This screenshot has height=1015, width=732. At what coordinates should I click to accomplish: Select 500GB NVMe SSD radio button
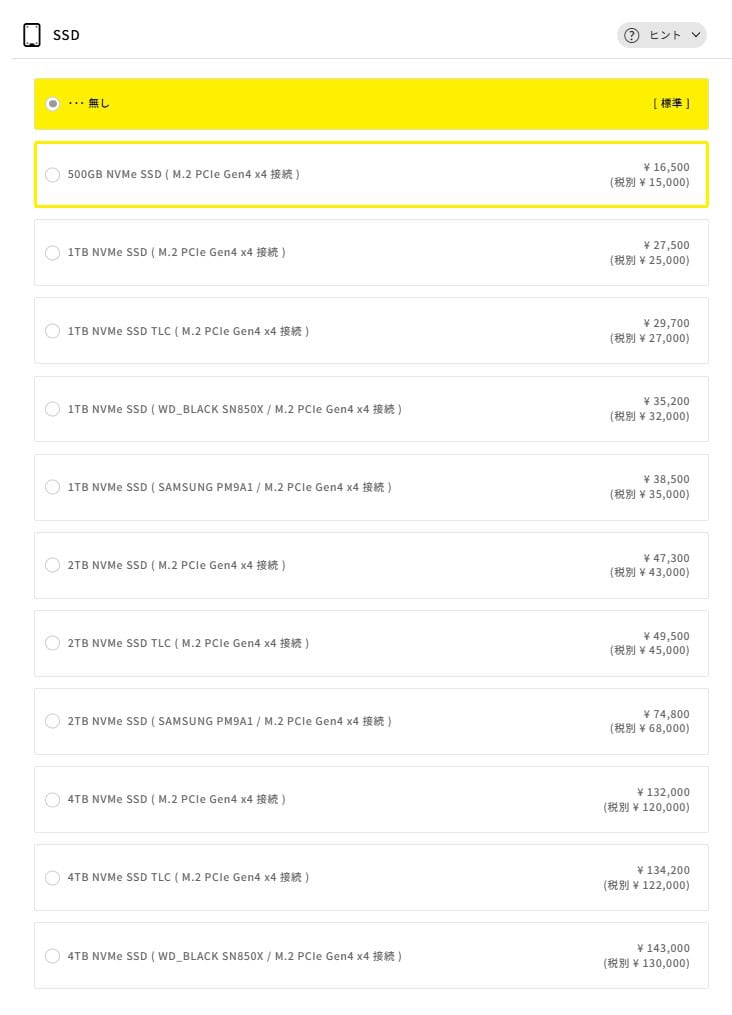point(53,175)
